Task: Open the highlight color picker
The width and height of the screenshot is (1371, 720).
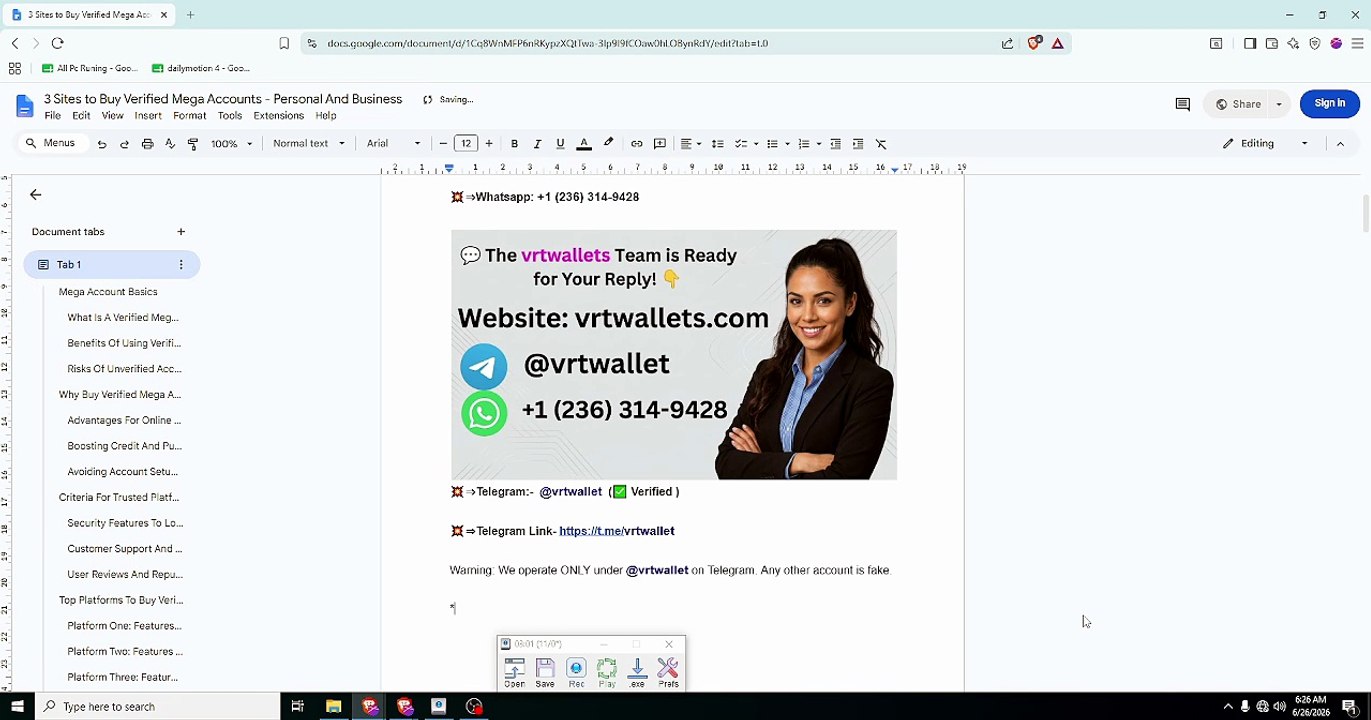Action: click(608, 144)
